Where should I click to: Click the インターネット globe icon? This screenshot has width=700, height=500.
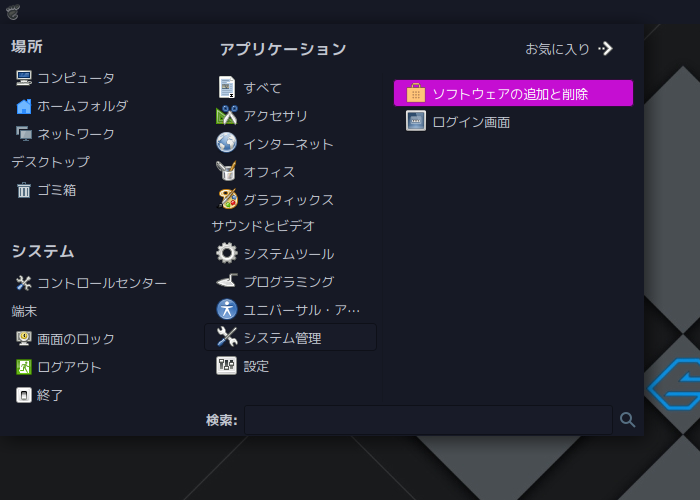coord(227,143)
